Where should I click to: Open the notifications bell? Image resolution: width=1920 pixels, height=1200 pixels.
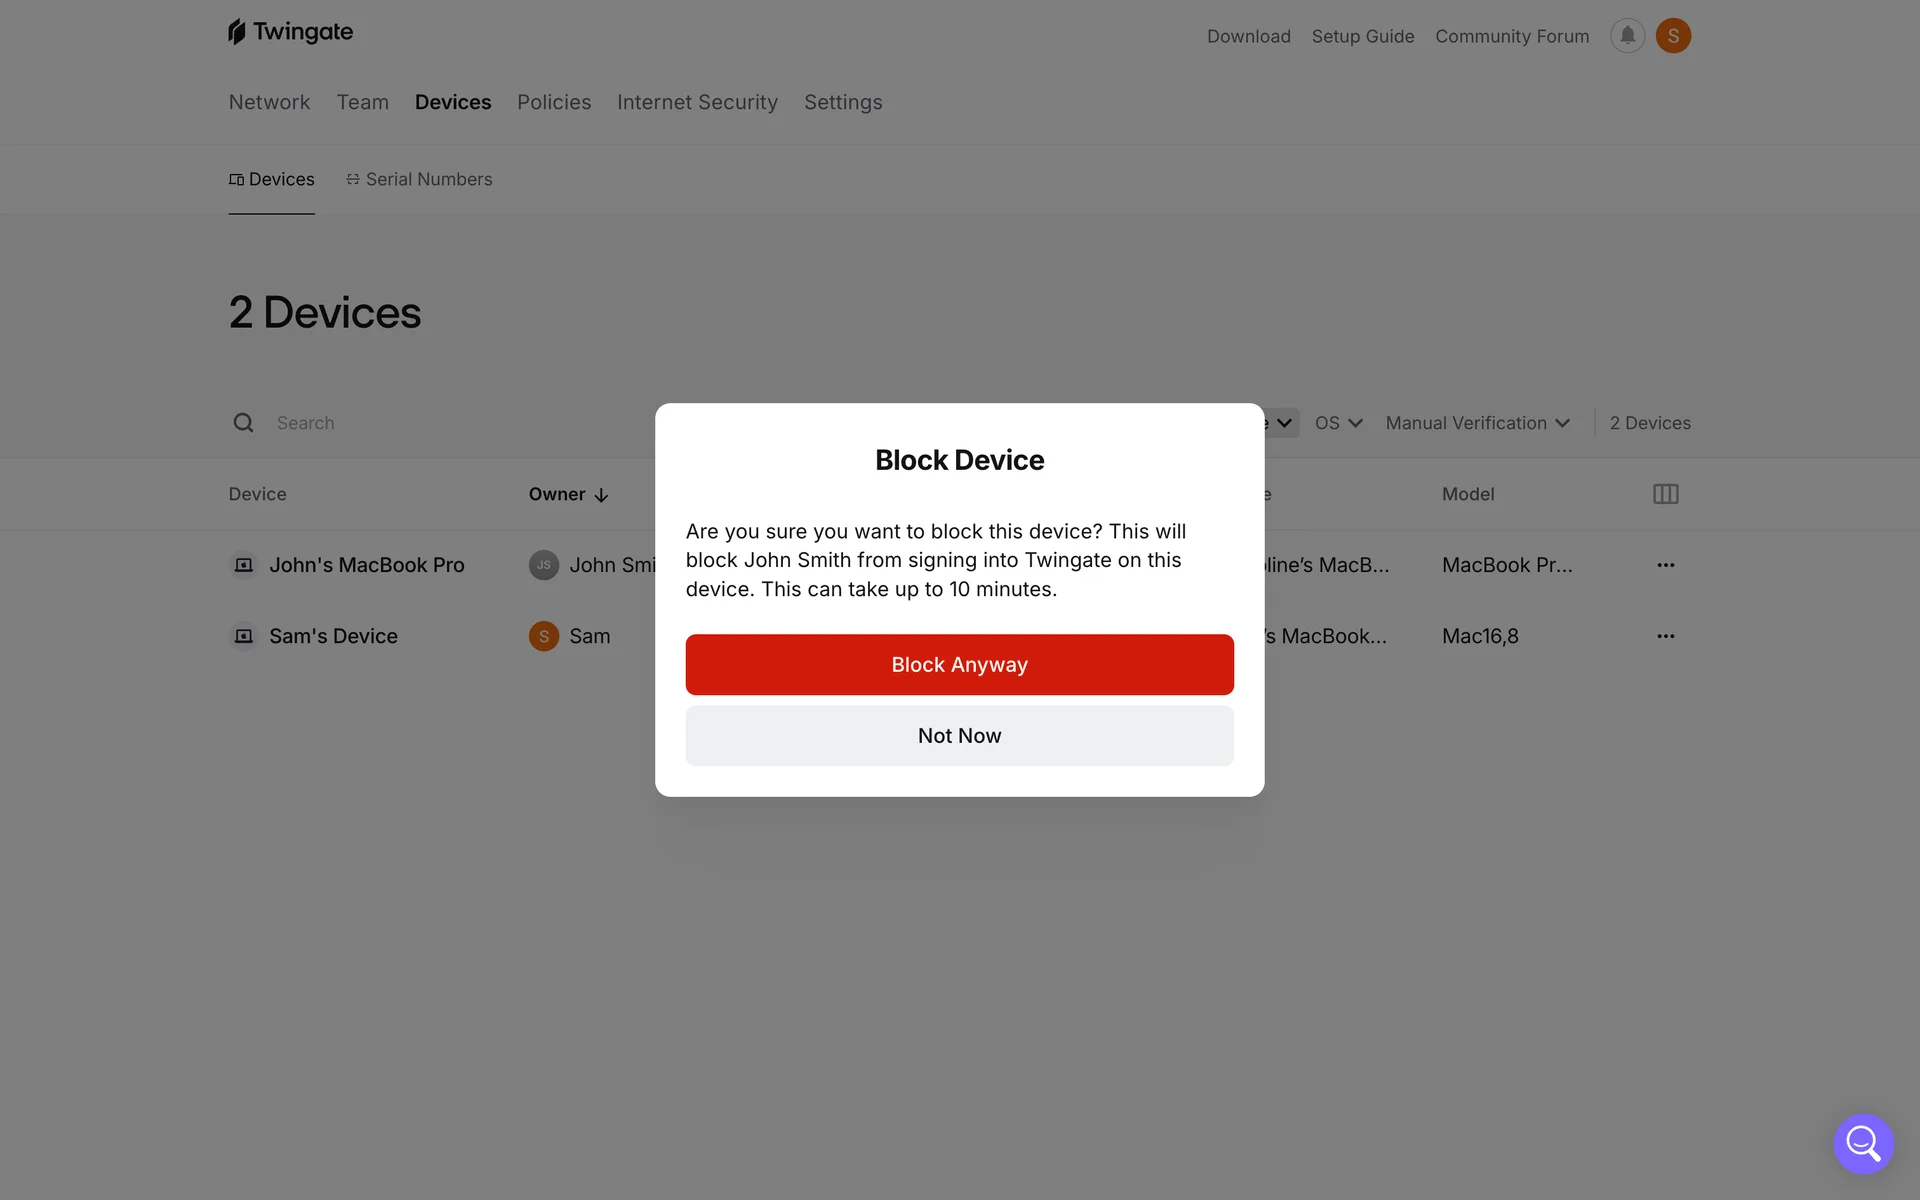pos(1627,36)
